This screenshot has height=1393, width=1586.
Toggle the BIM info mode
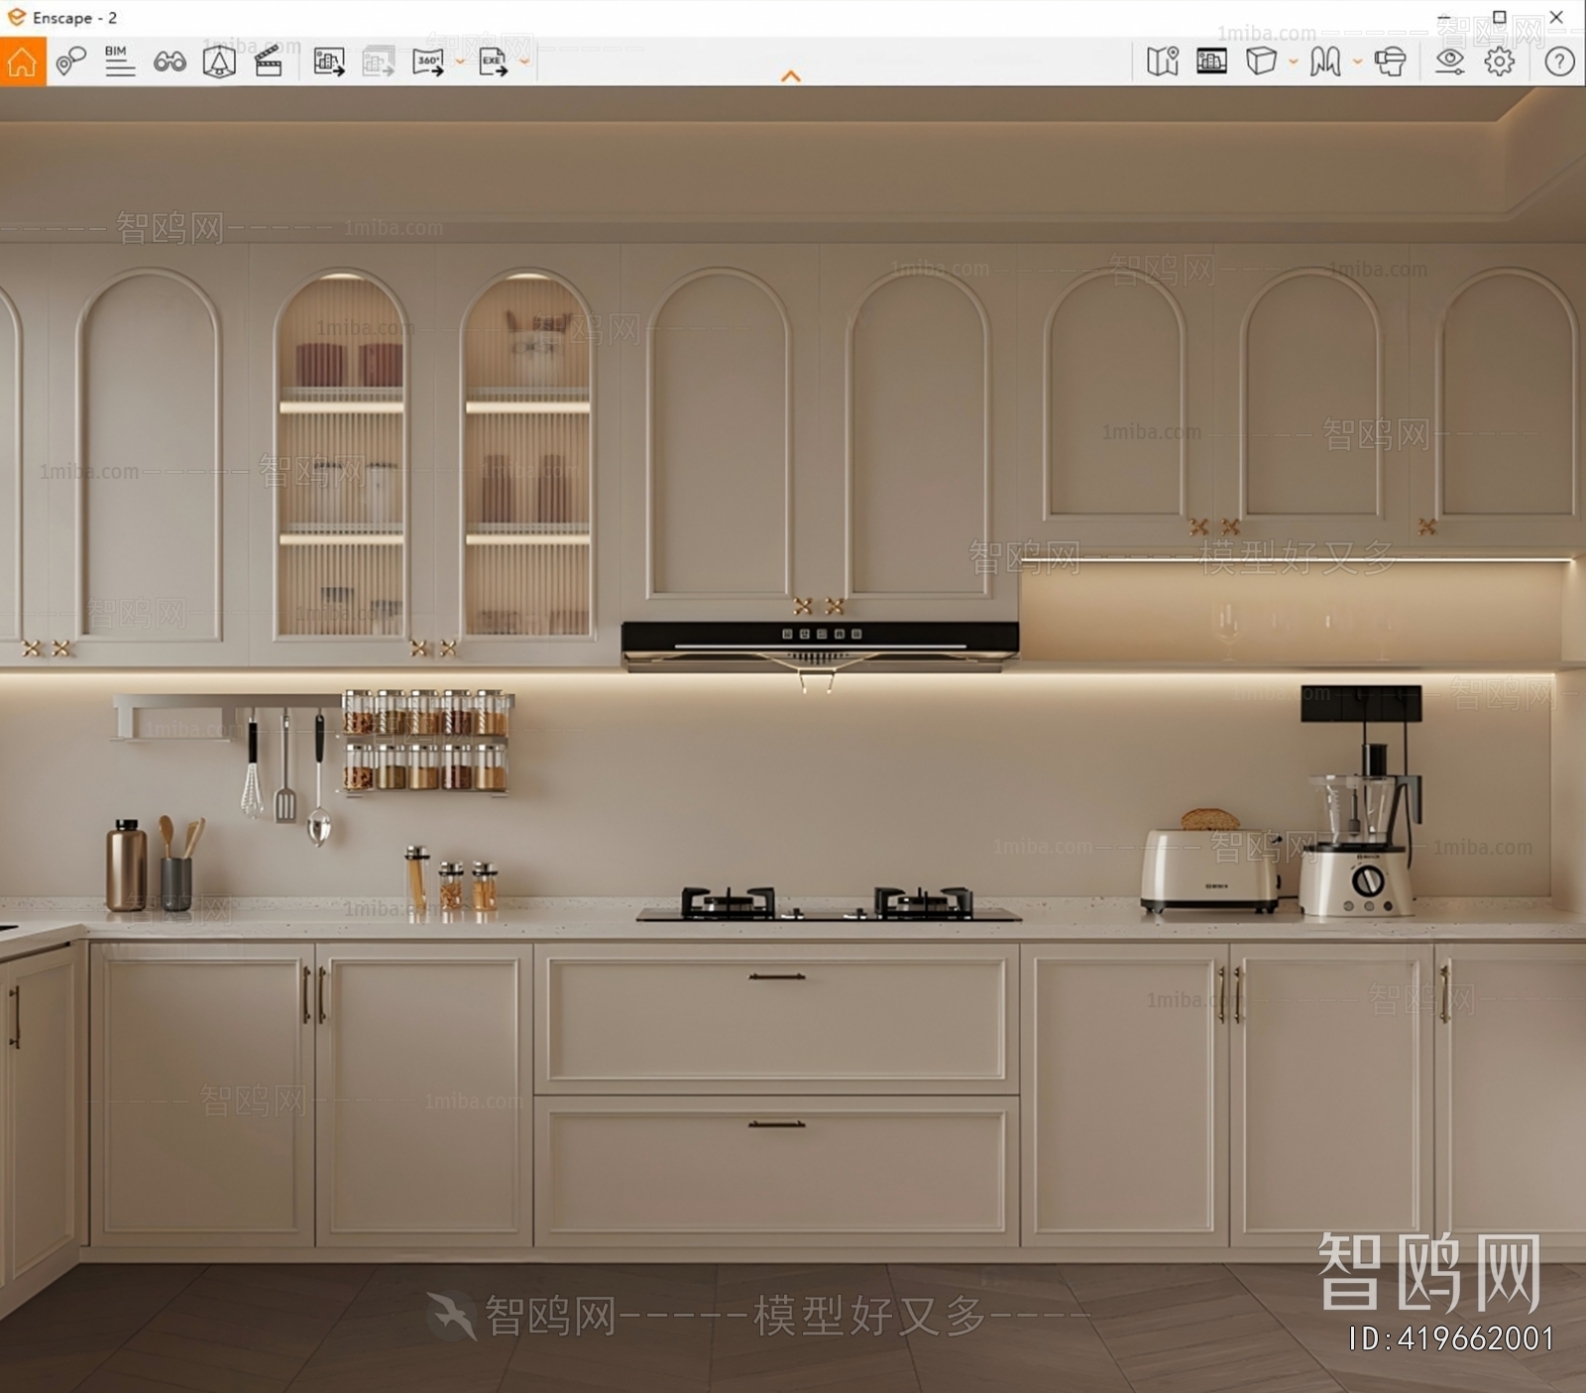119,62
